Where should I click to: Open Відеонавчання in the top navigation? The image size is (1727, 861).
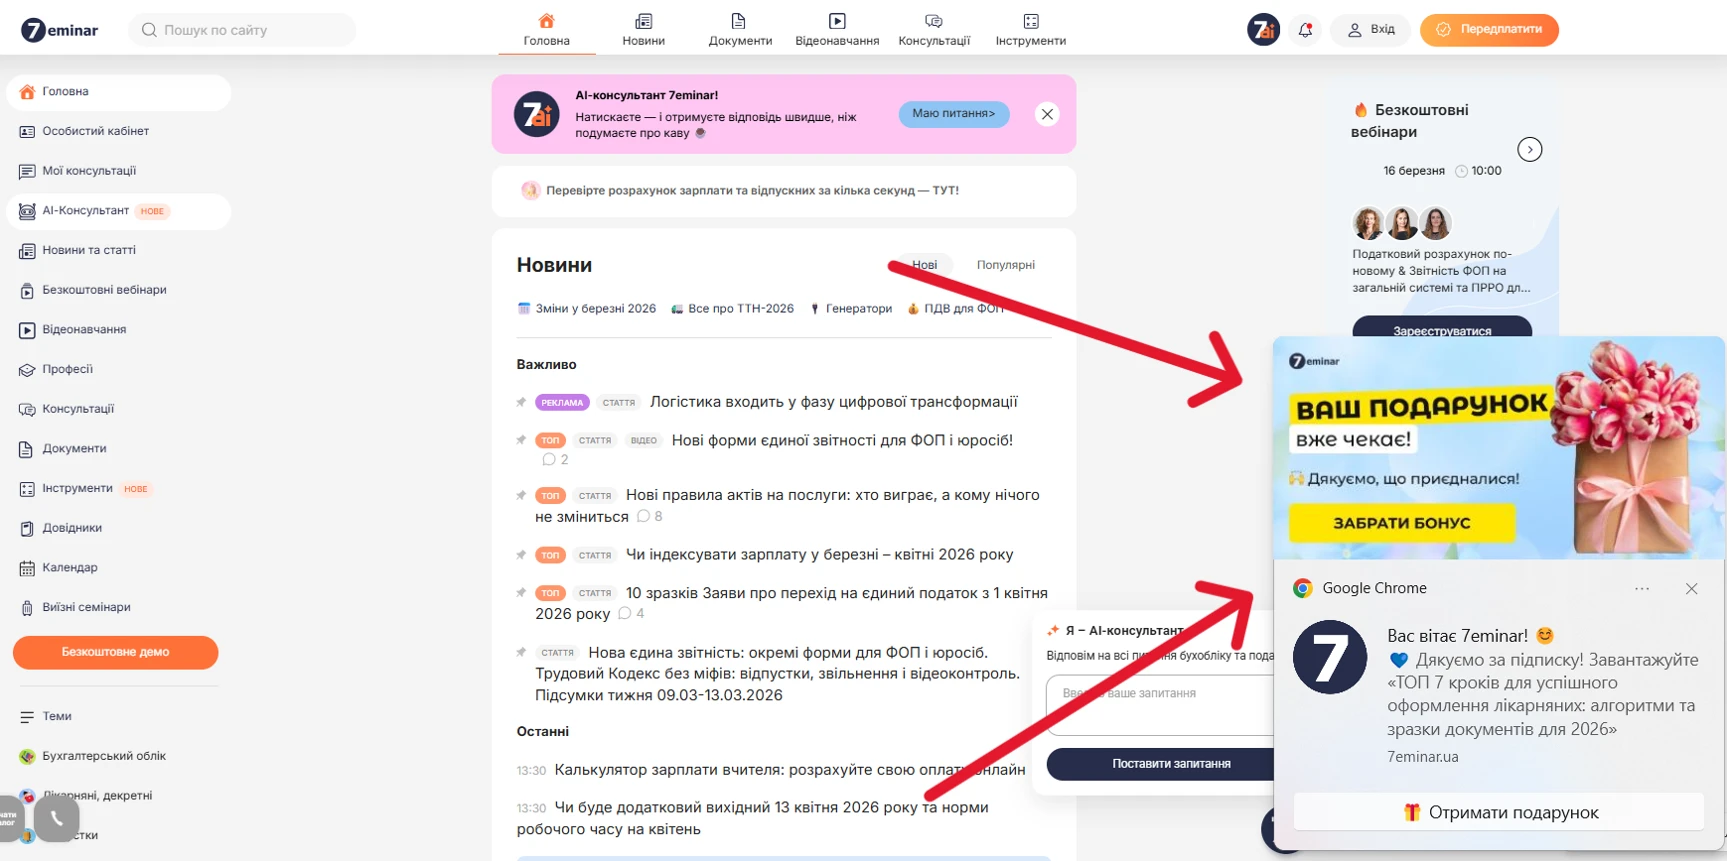(837, 30)
